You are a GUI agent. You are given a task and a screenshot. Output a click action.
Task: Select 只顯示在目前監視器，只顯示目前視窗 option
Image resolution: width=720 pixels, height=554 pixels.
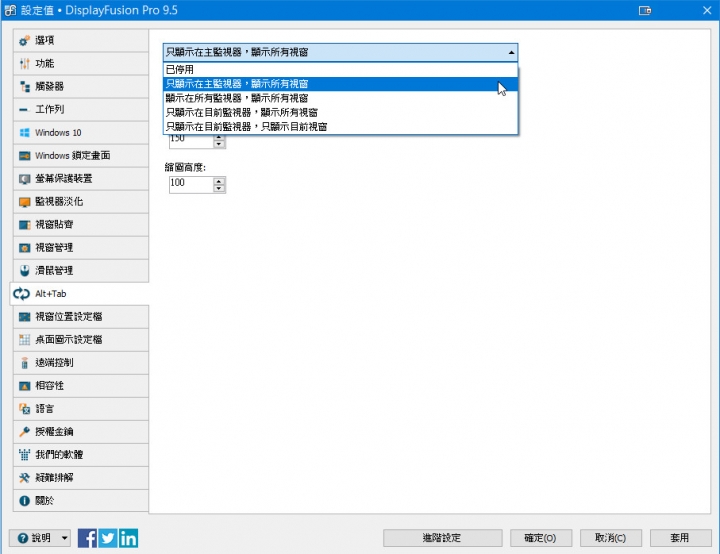click(340, 126)
